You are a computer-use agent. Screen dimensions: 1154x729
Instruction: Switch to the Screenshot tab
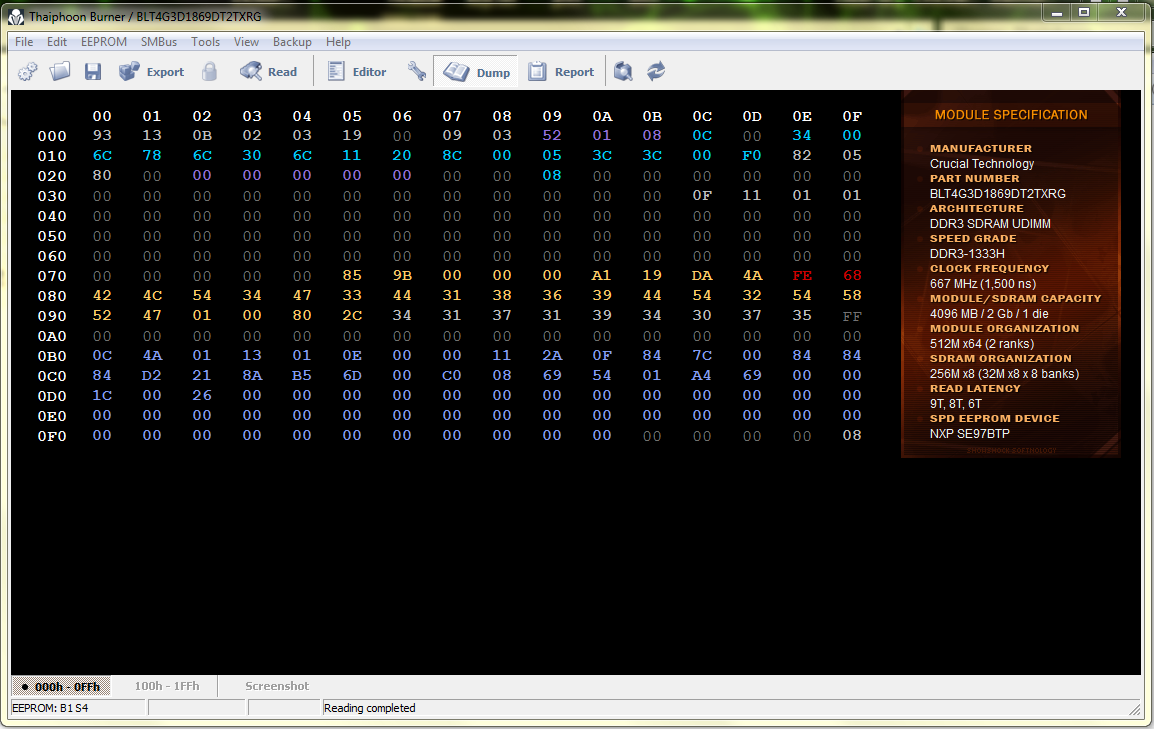click(277, 686)
